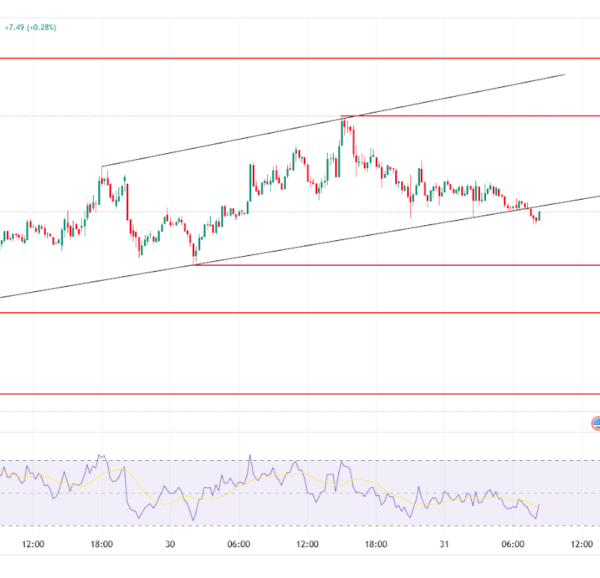The image size is (600, 578).
Task: Select the red horizontal ray starting at the swing low
Action: coord(396,265)
